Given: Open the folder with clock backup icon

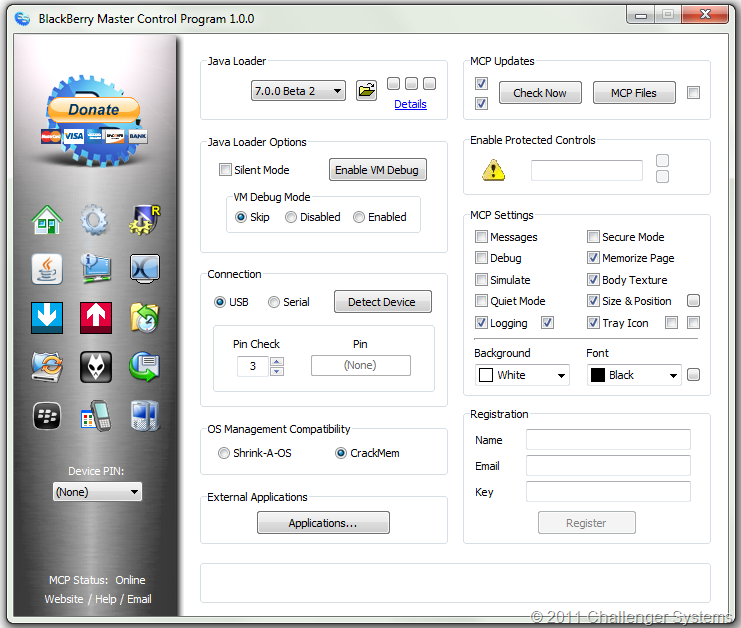Looking at the screenshot, I should [145, 318].
